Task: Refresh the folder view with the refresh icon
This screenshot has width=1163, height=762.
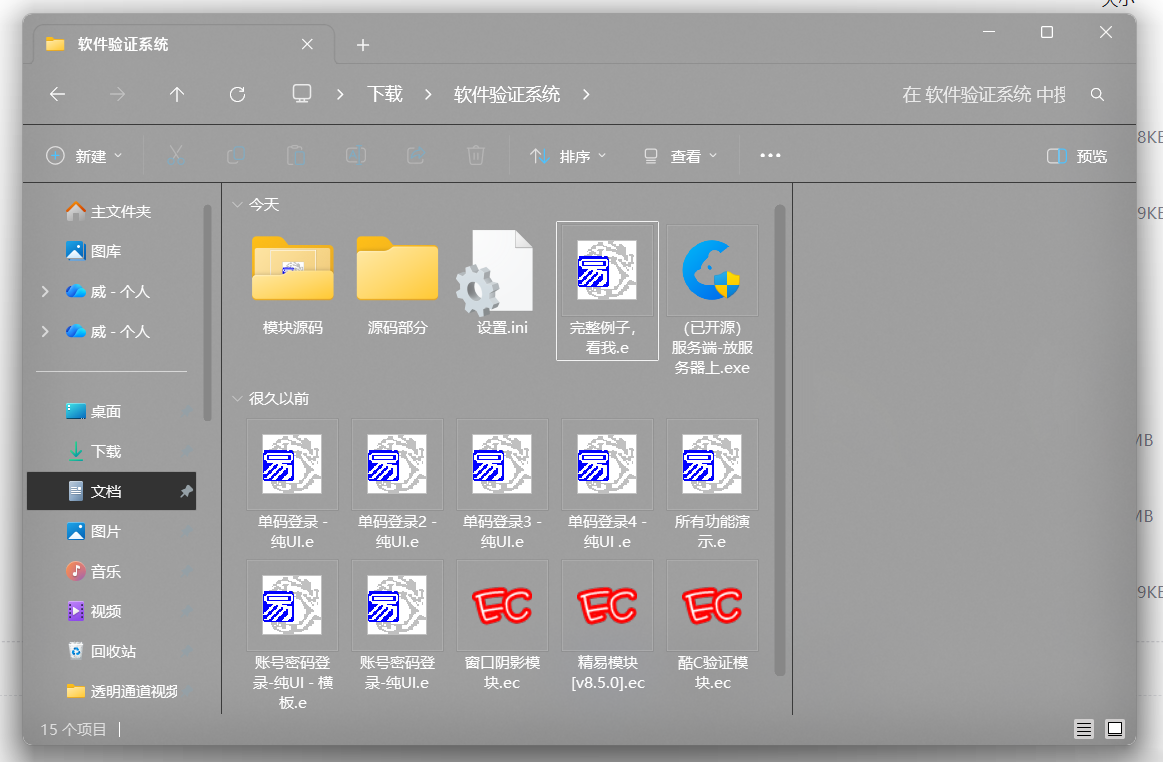Action: [x=237, y=94]
